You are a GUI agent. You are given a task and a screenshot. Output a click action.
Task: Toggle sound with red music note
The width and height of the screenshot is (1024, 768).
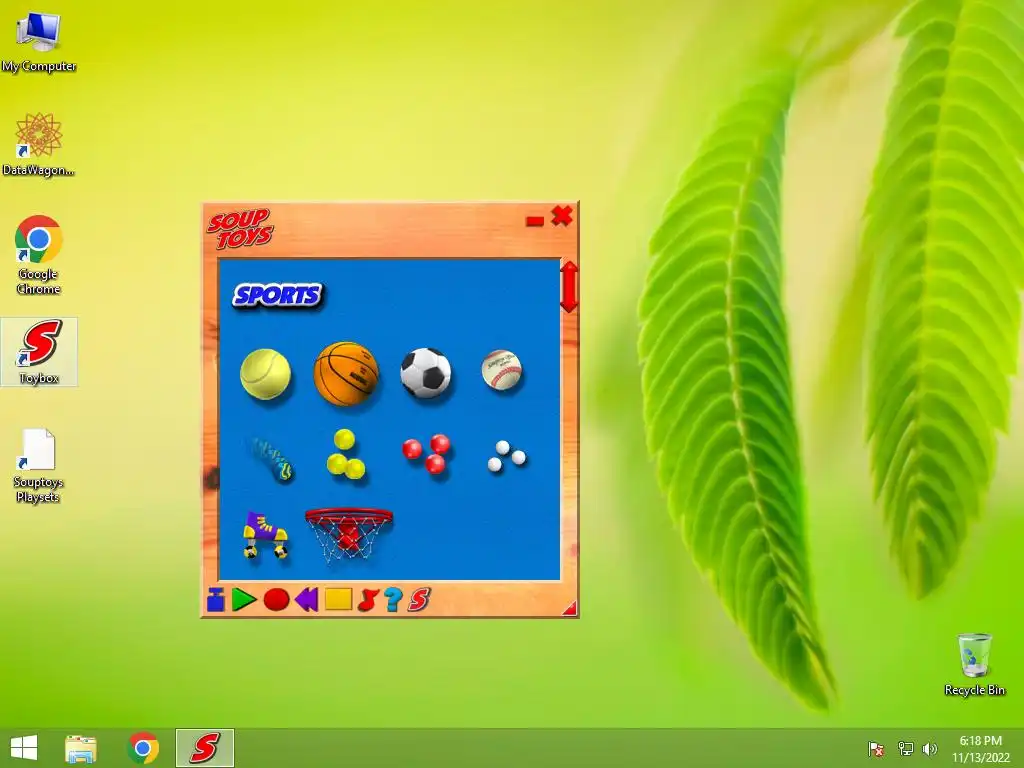pos(368,600)
